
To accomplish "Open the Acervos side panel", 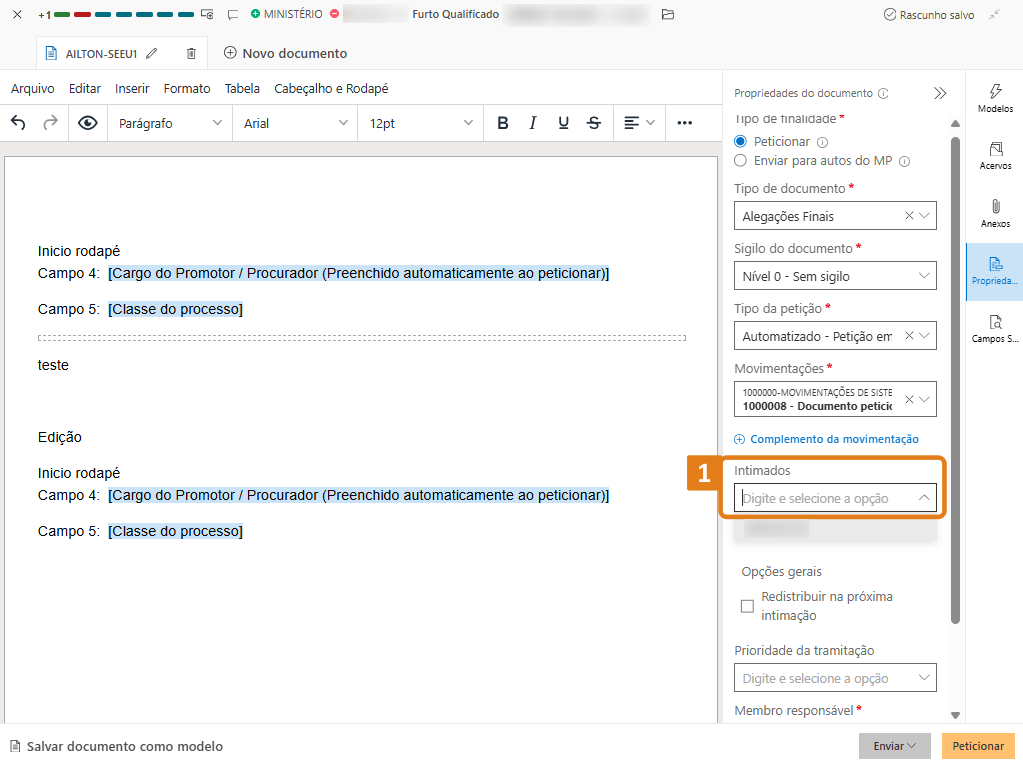I will click(995, 155).
